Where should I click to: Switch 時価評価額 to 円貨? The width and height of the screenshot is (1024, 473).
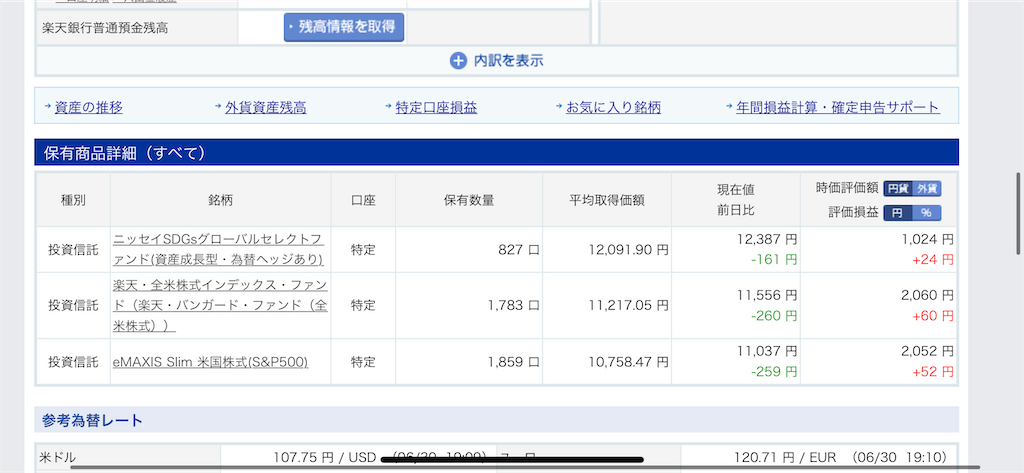click(898, 189)
